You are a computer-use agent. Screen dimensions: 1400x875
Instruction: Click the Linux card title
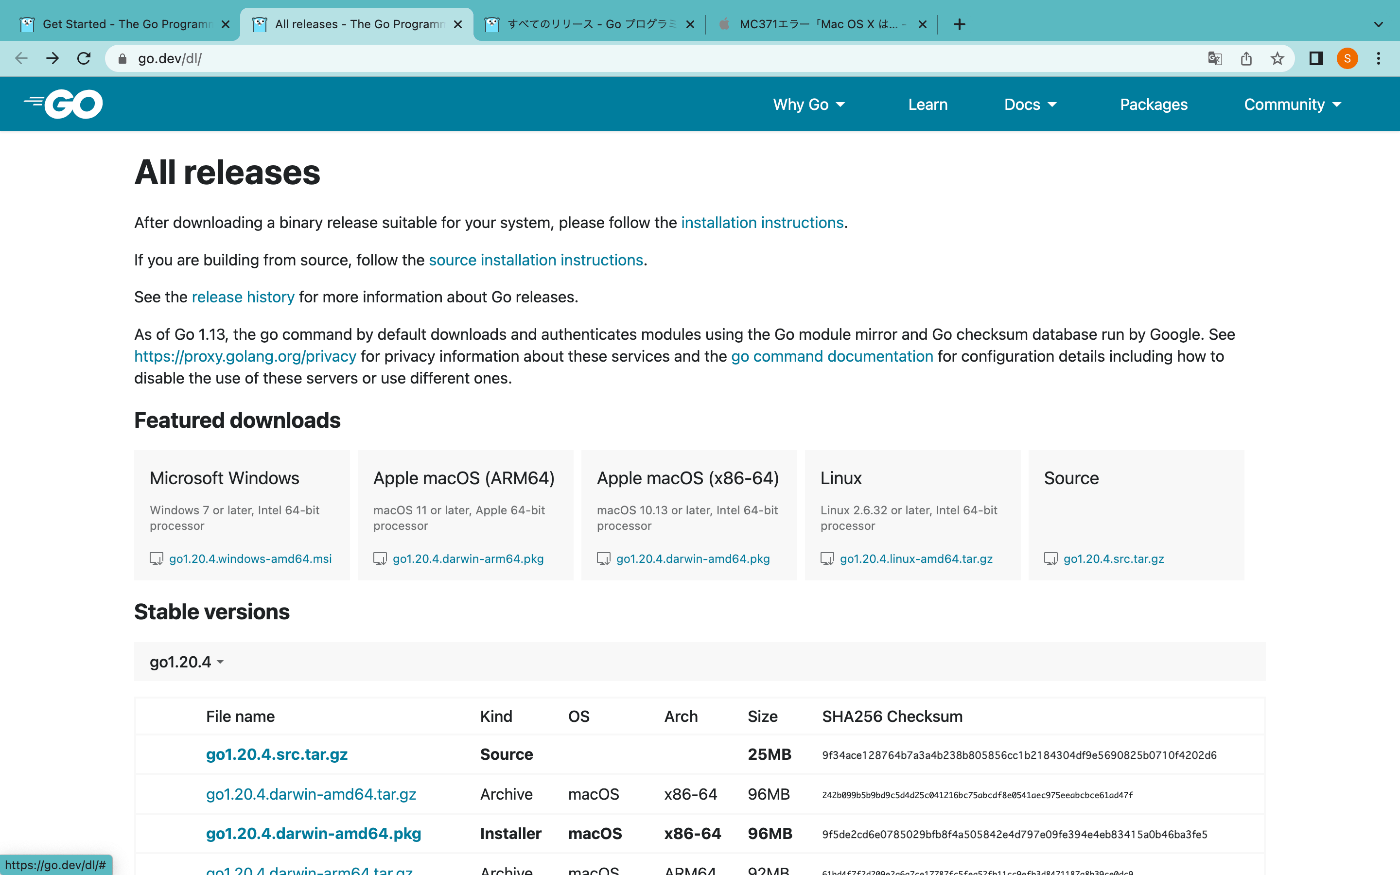coord(841,478)
